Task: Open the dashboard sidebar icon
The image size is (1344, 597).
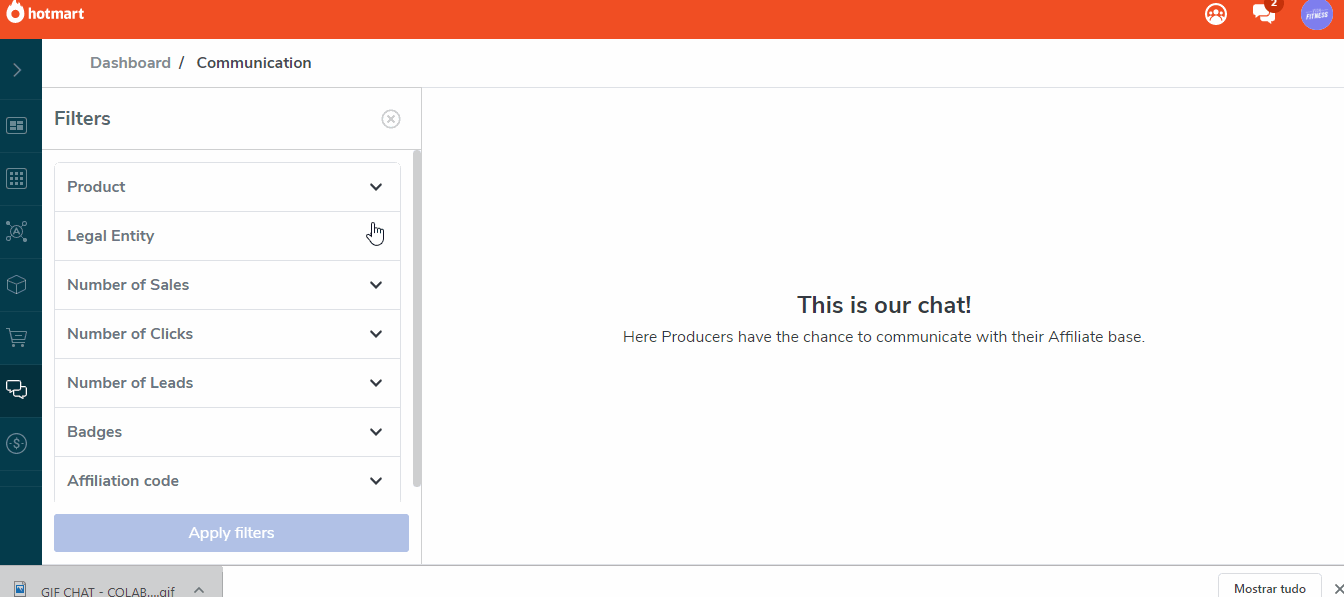Action: tap(17, 125)
